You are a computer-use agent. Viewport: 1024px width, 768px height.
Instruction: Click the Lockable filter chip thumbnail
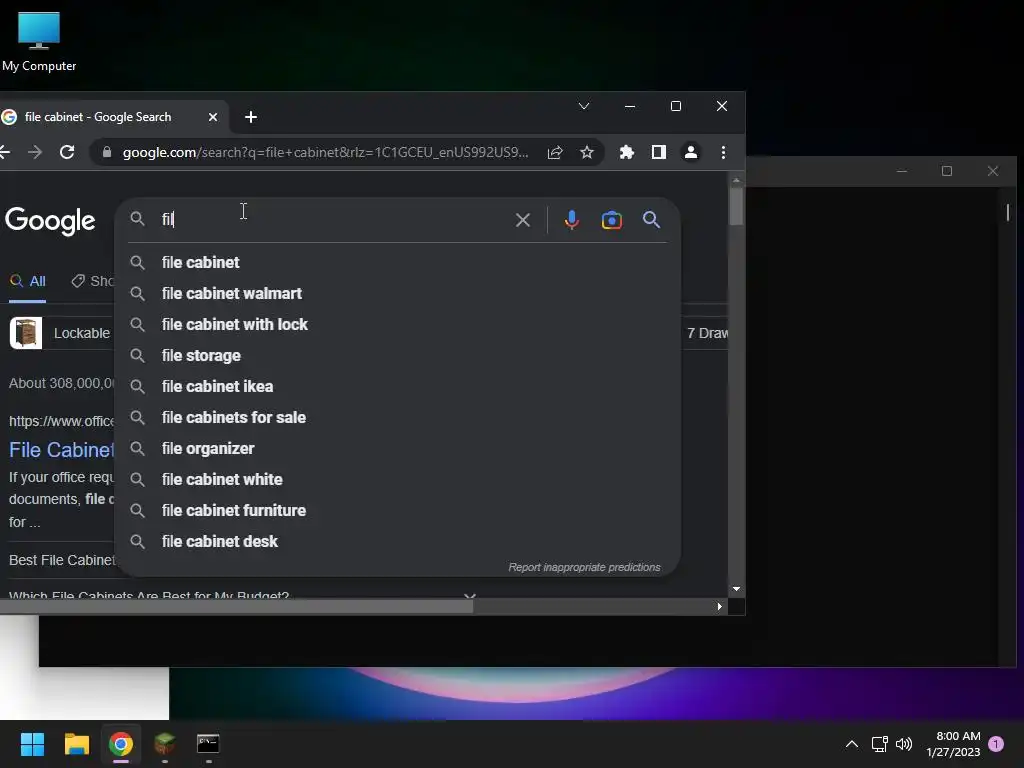[26, 333]
